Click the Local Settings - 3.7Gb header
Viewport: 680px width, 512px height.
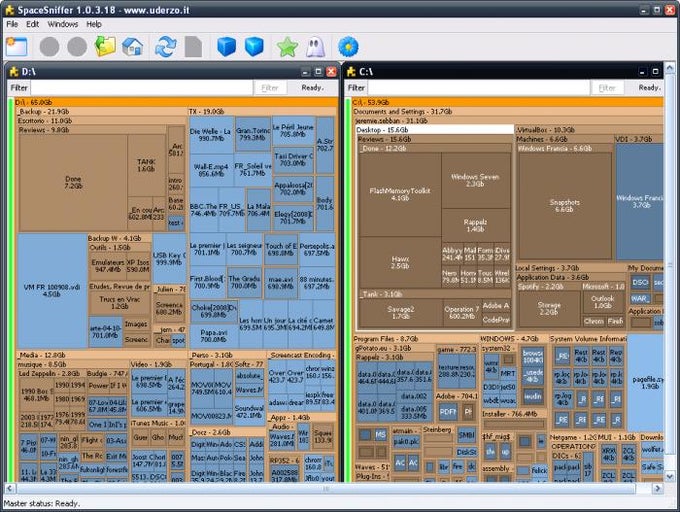[571, 268]
